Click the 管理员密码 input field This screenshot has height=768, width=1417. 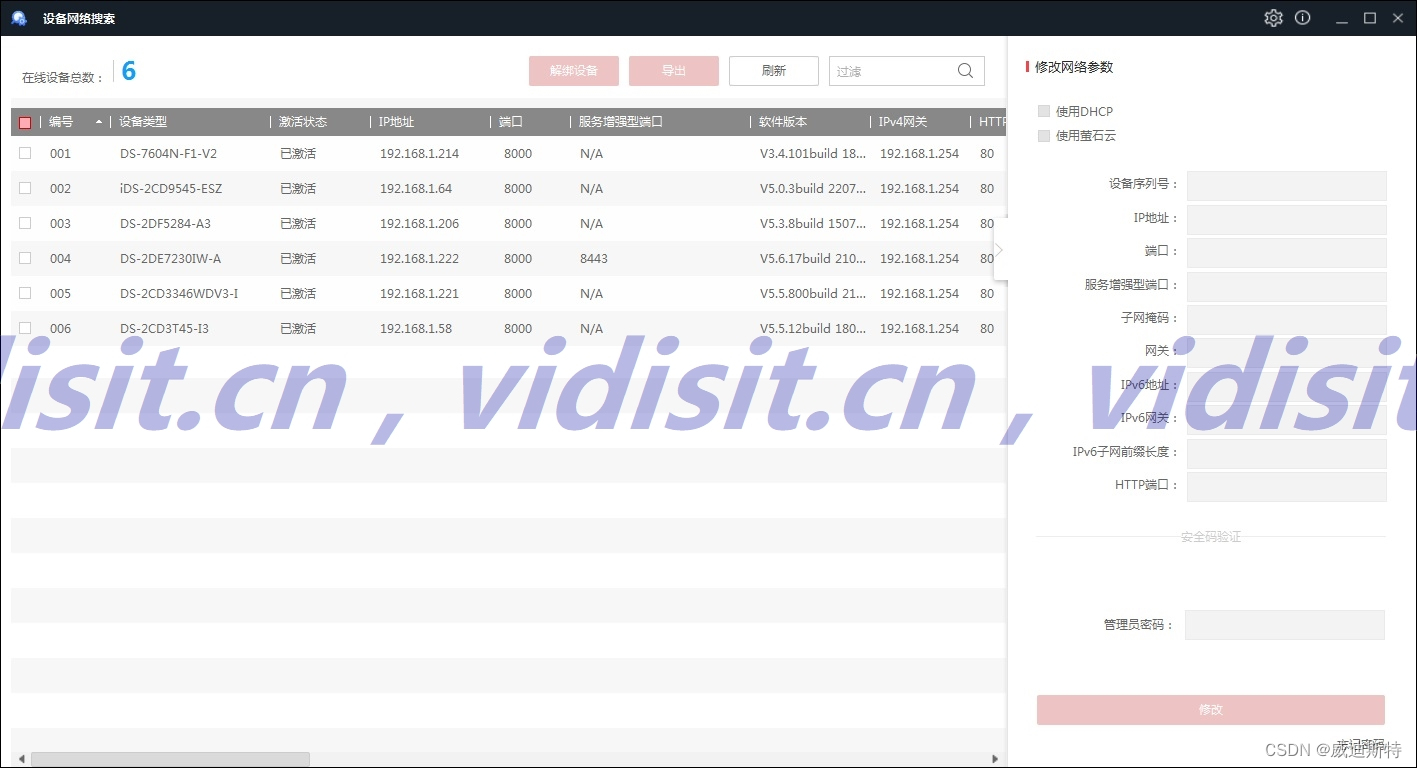point(1285,625)
